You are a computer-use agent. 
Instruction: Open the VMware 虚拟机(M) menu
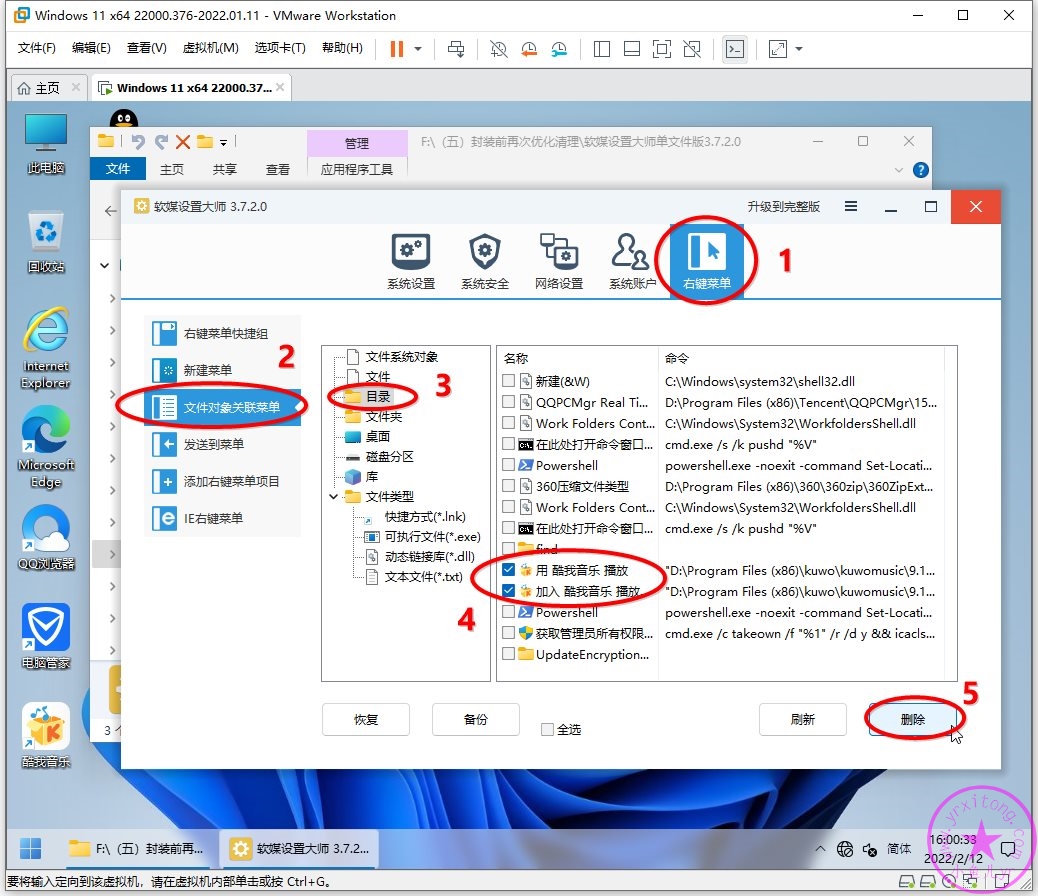point(211,48)
